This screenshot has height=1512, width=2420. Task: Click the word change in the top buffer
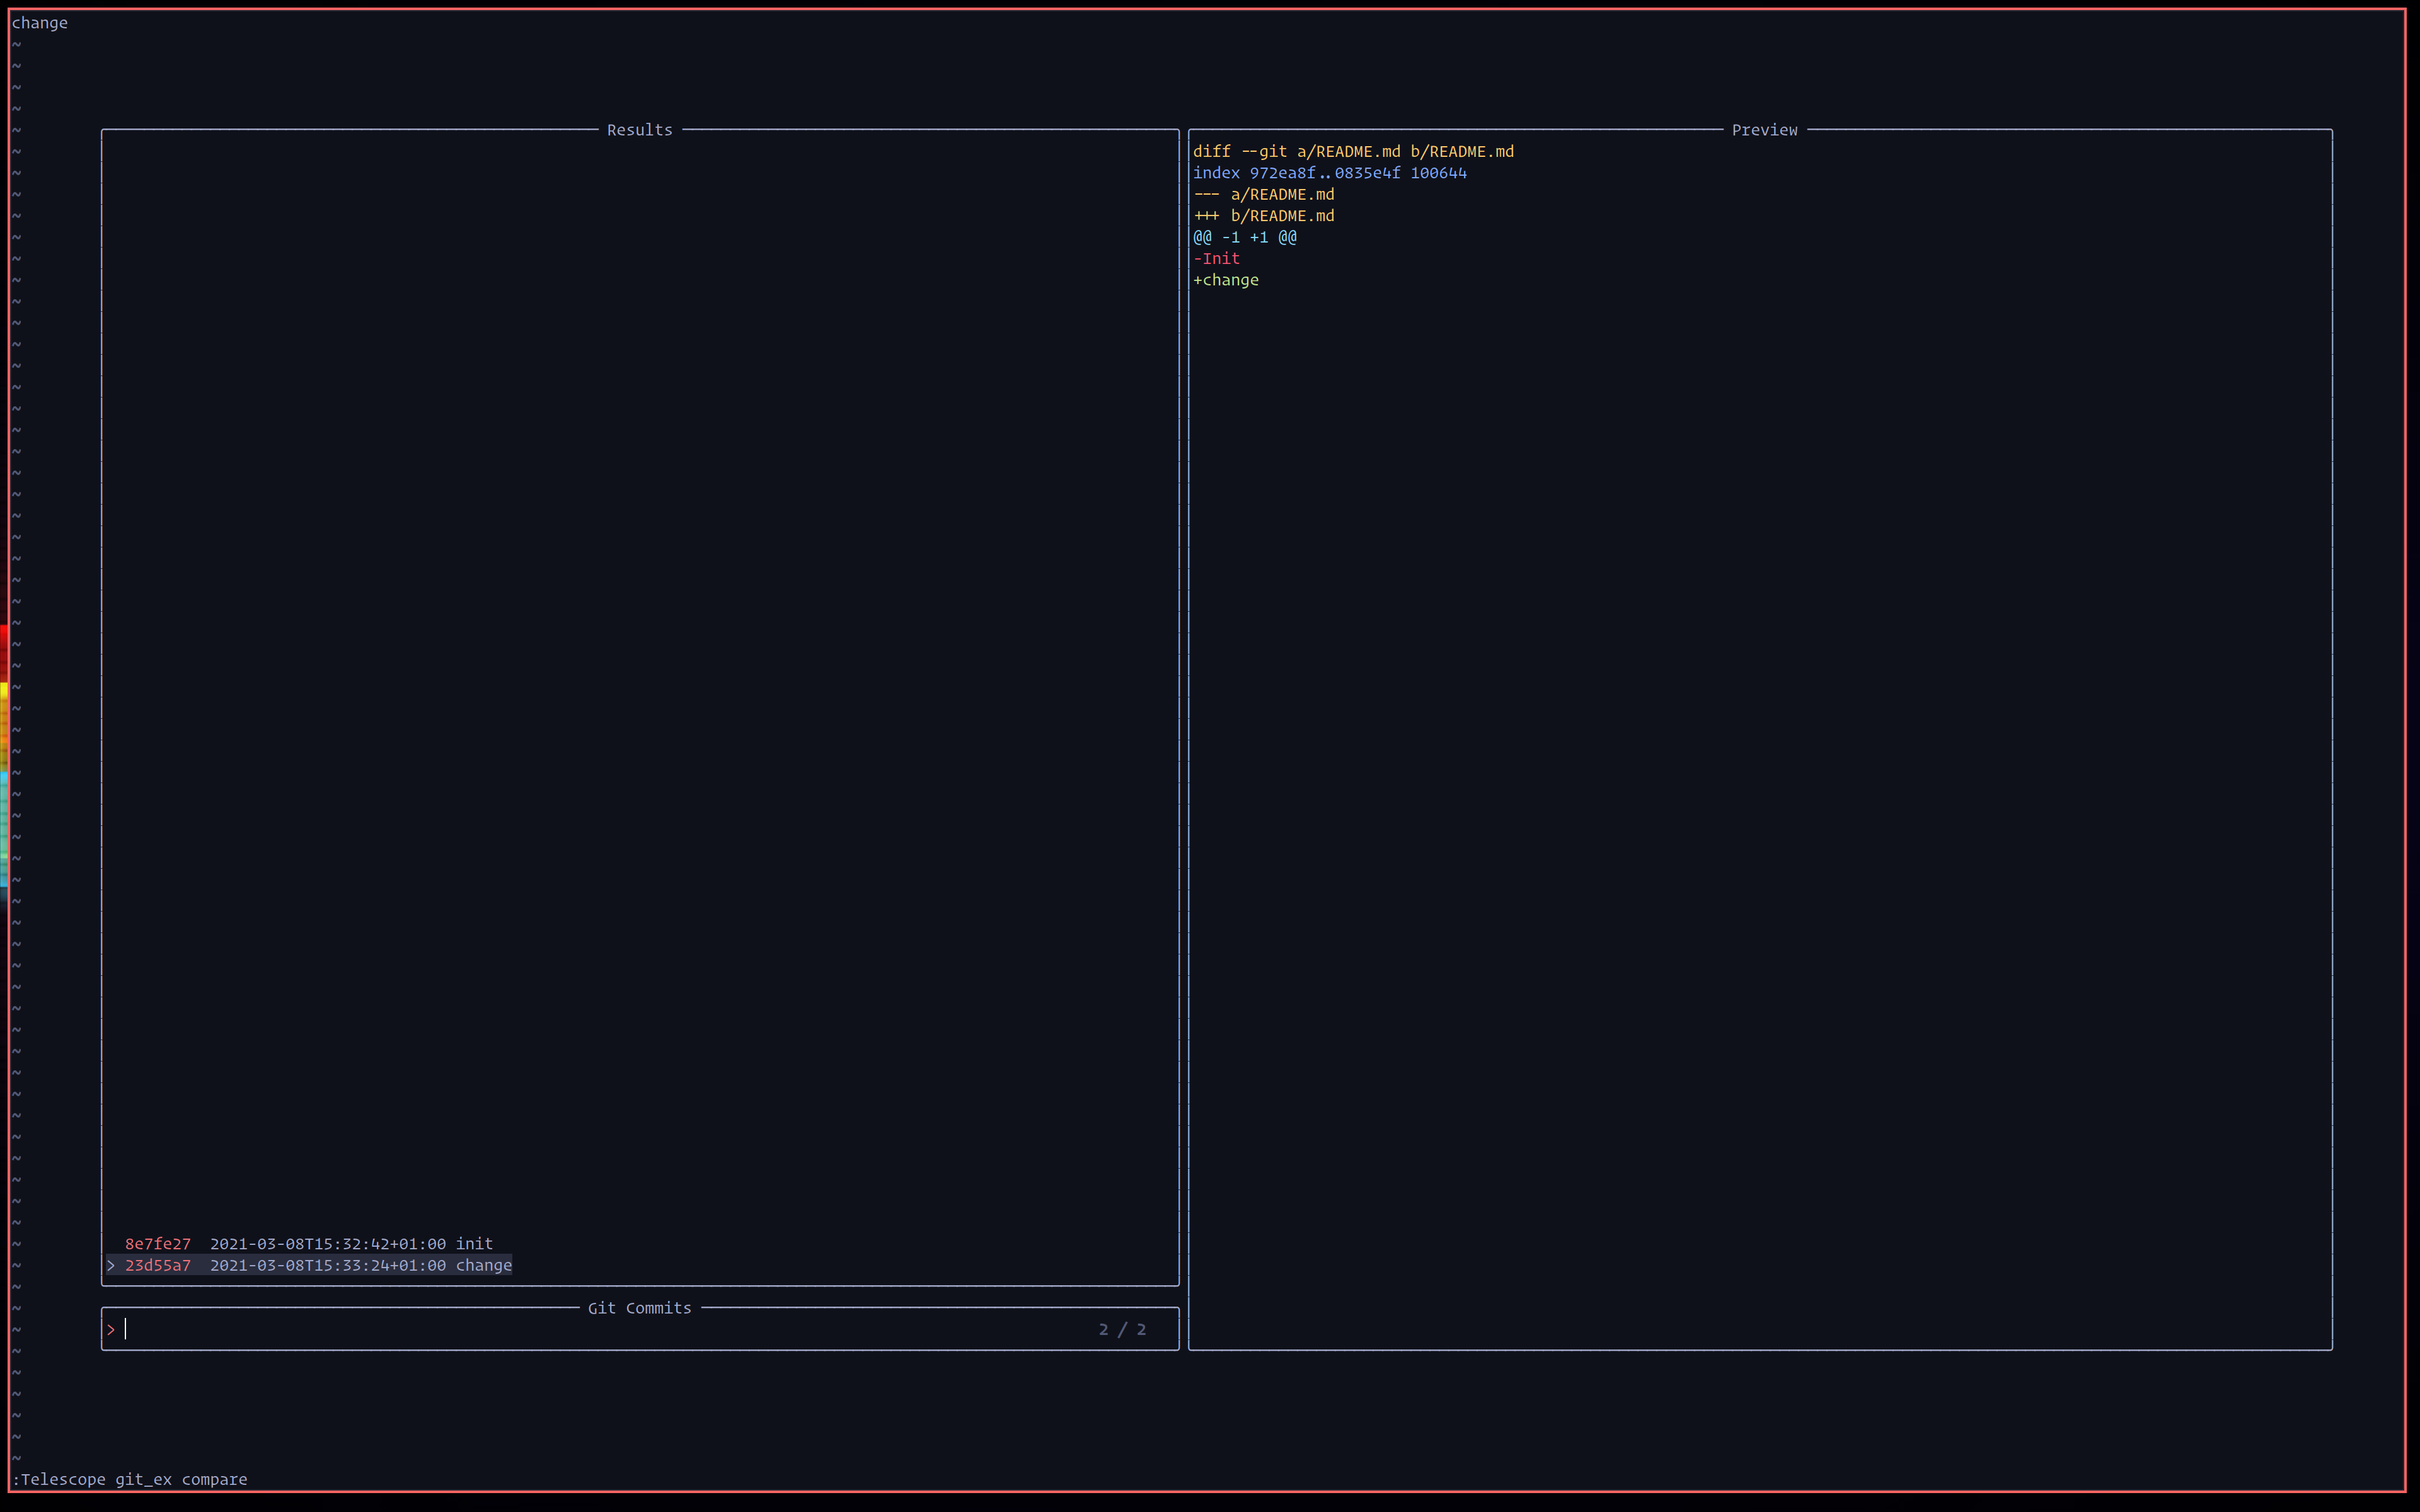tap(40, 22)
